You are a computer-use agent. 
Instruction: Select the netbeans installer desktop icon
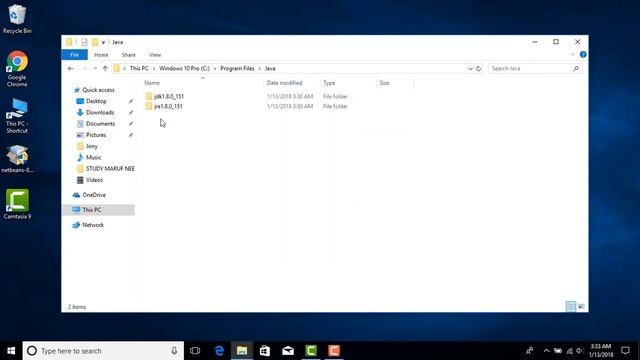click(17, 159)
